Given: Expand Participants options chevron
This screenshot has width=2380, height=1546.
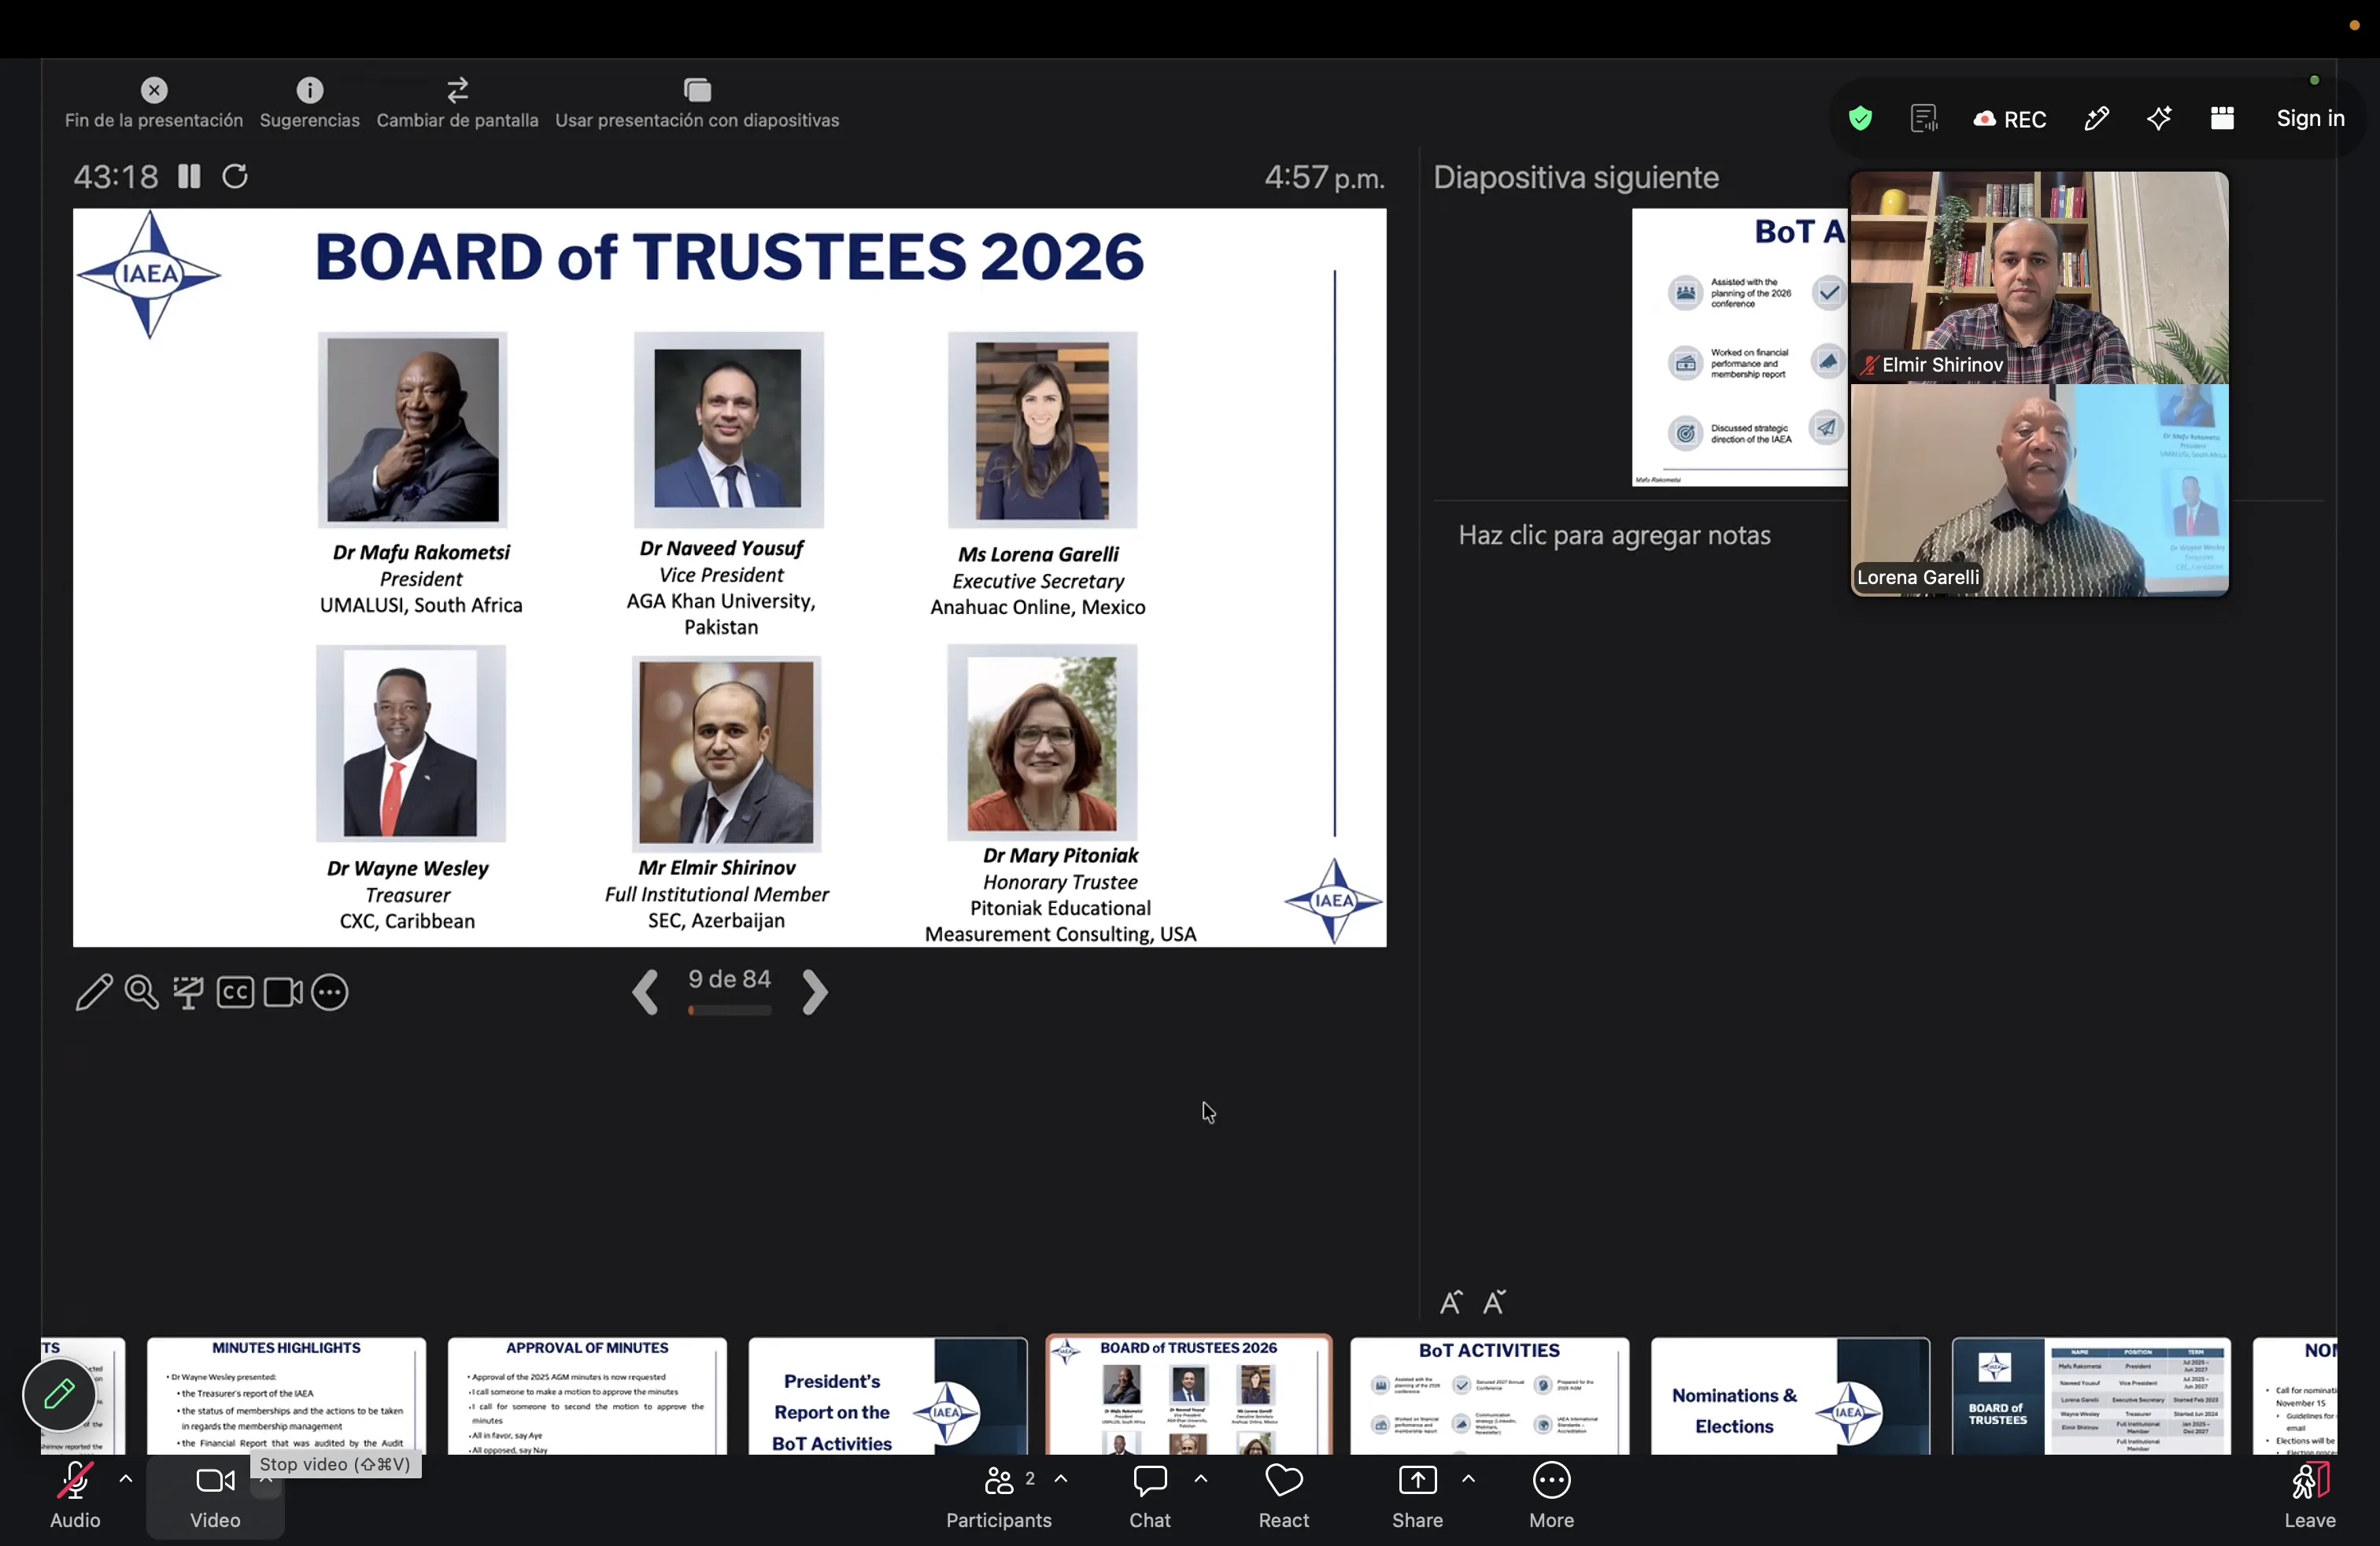Looking at the screenshot, I should click(x=1061, y=1478).
